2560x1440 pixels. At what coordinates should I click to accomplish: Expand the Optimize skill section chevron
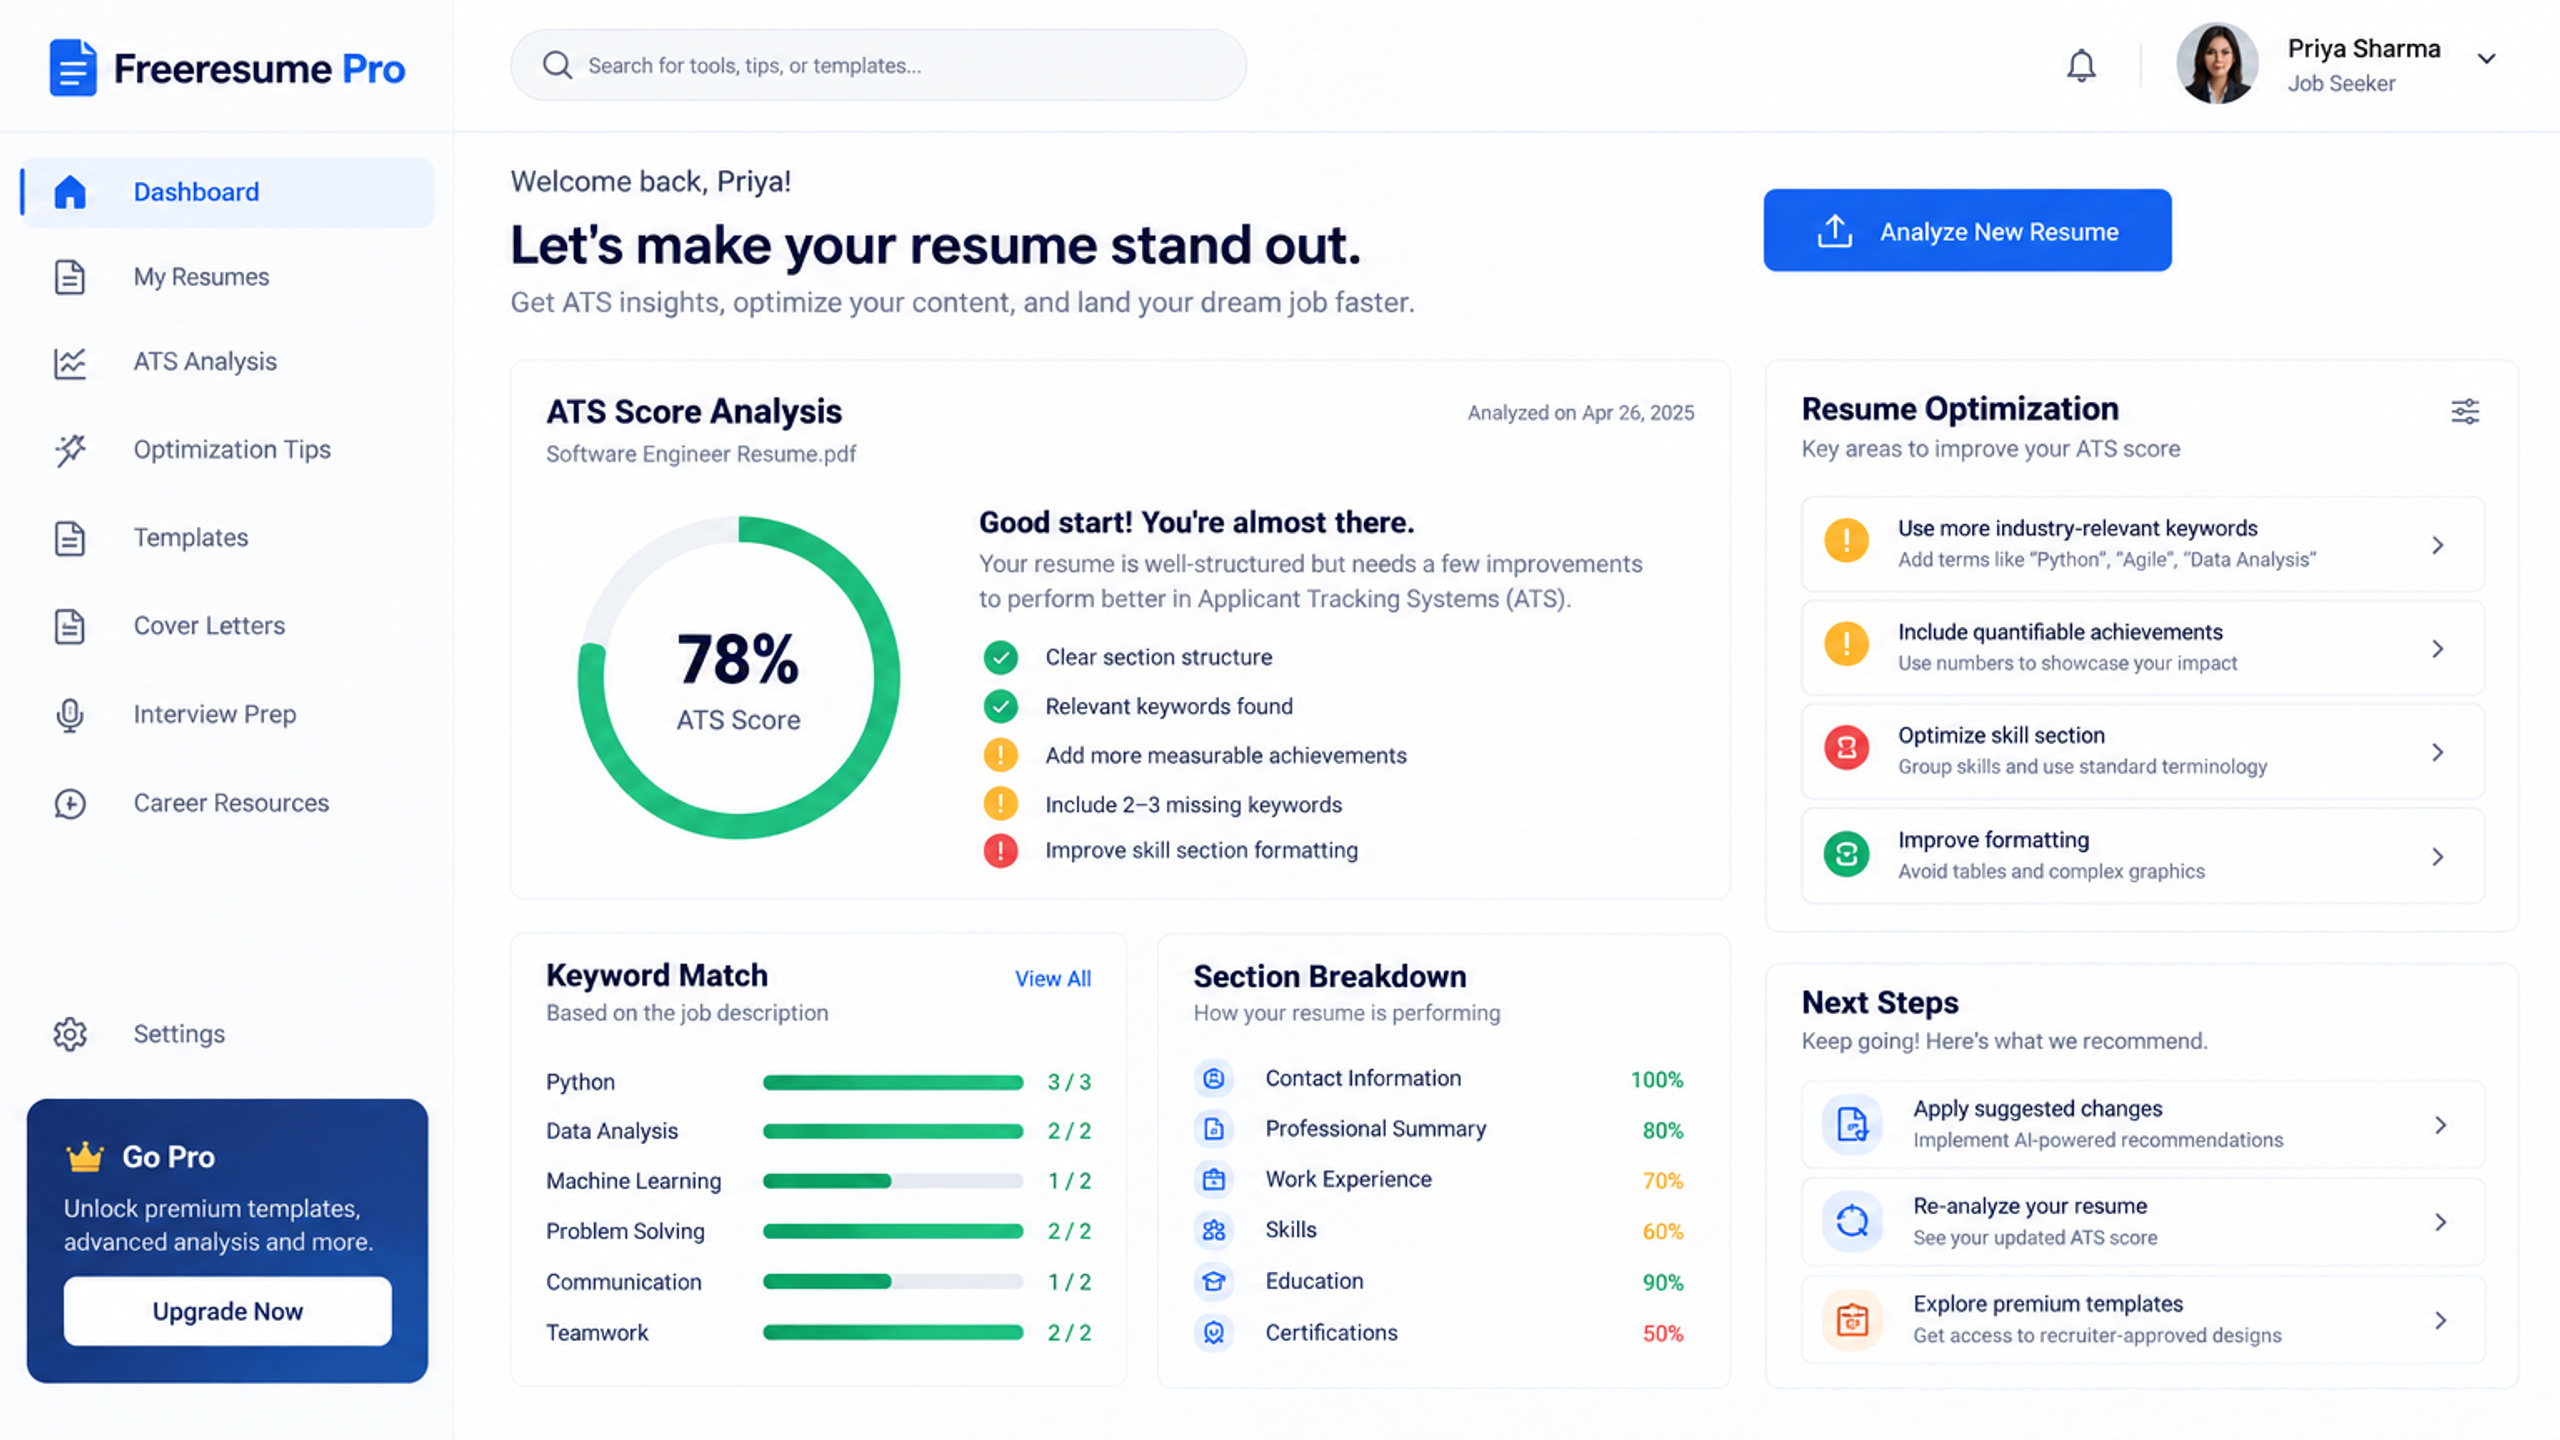[2438, 752]
